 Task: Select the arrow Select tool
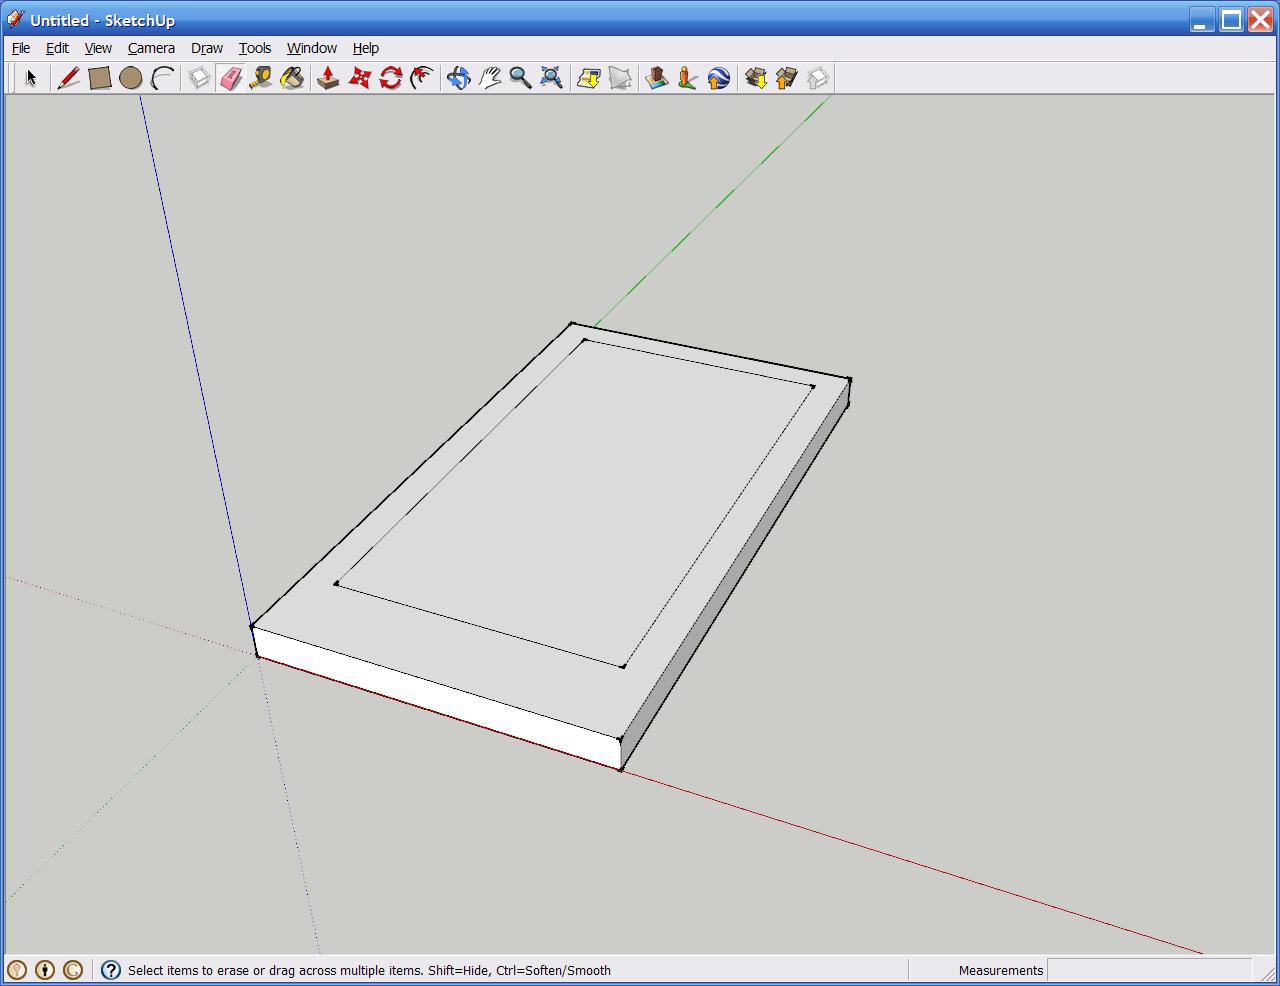(31, 78)
